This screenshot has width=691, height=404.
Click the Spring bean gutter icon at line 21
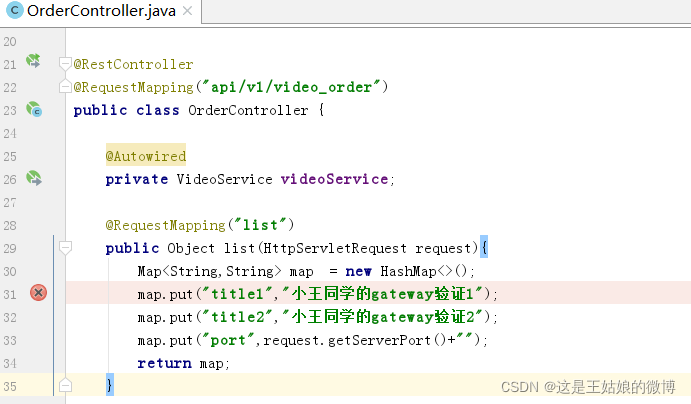pyautogui.click(x=33, y=61)
